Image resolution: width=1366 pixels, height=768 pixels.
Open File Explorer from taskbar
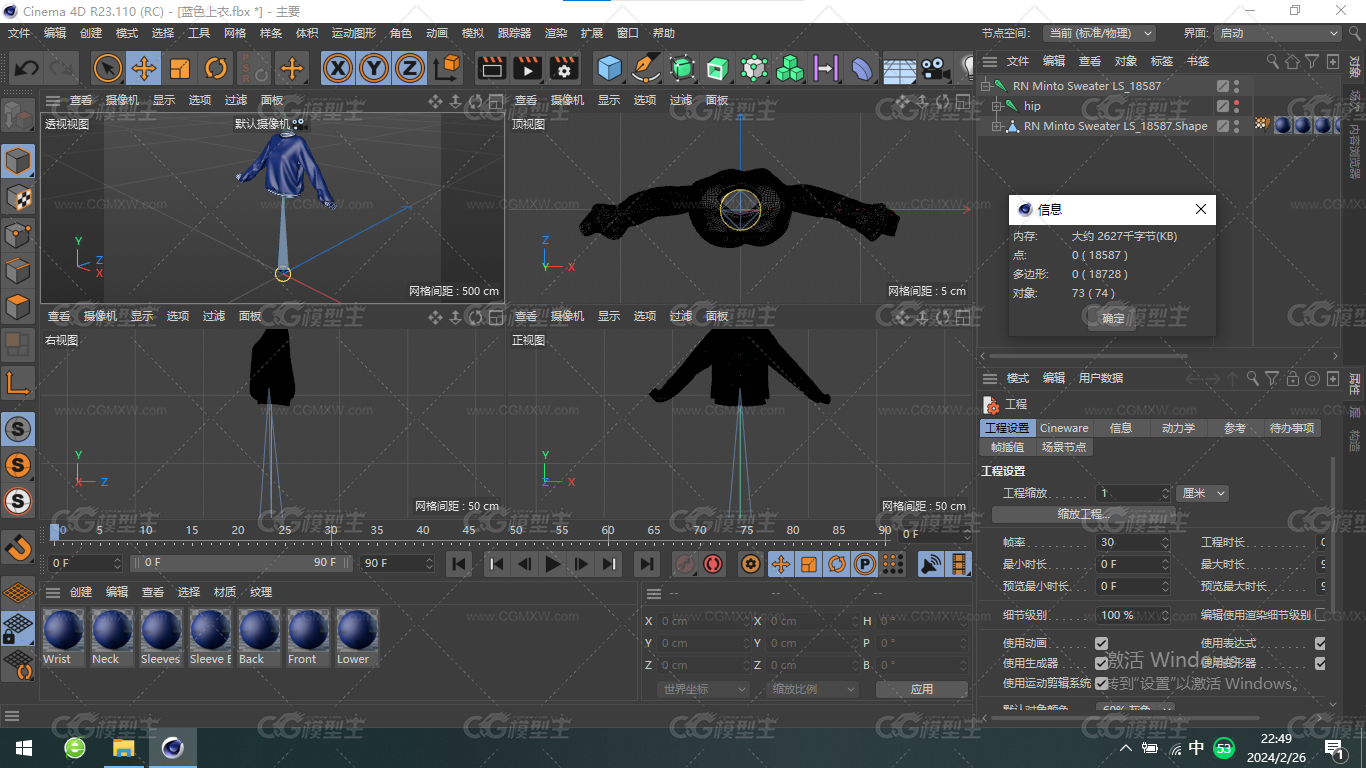point(123,748)
